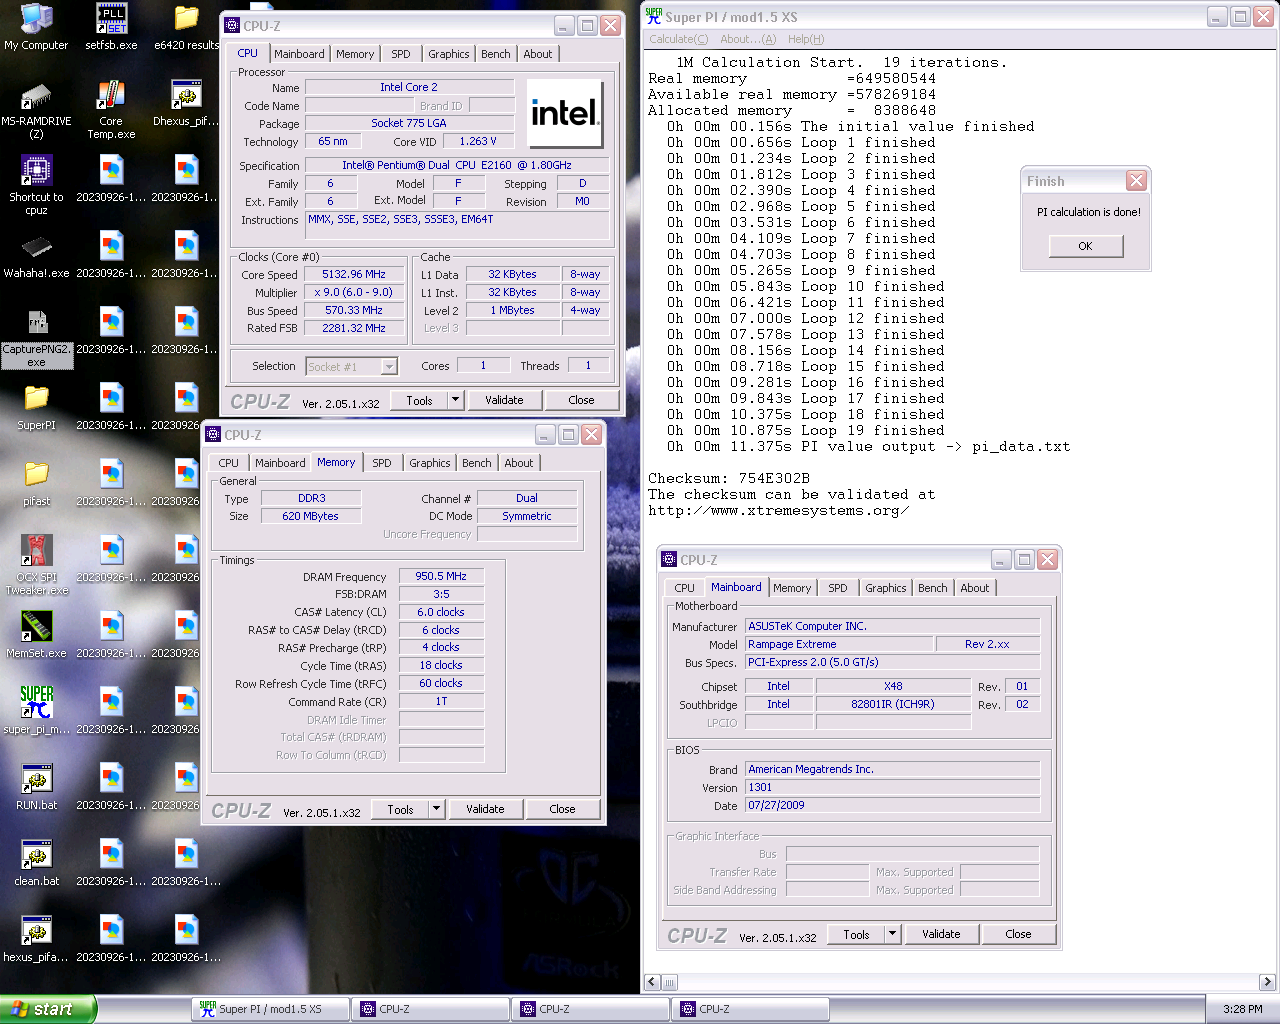Screen dimensions: 1280x1024
Task: Click BIOS date 07/27/2009 field
Action: (893, 805)
